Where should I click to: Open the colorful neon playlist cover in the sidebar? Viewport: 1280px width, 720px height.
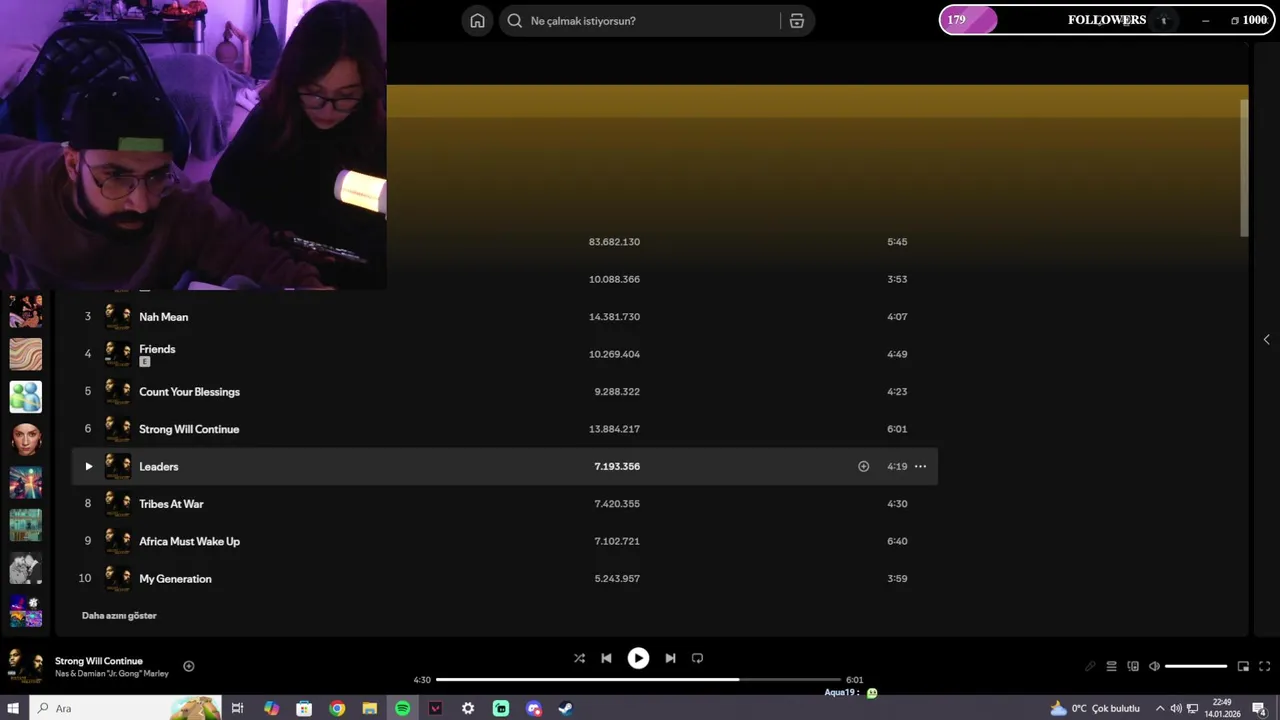pyautogui.click(x=26, y=483)
